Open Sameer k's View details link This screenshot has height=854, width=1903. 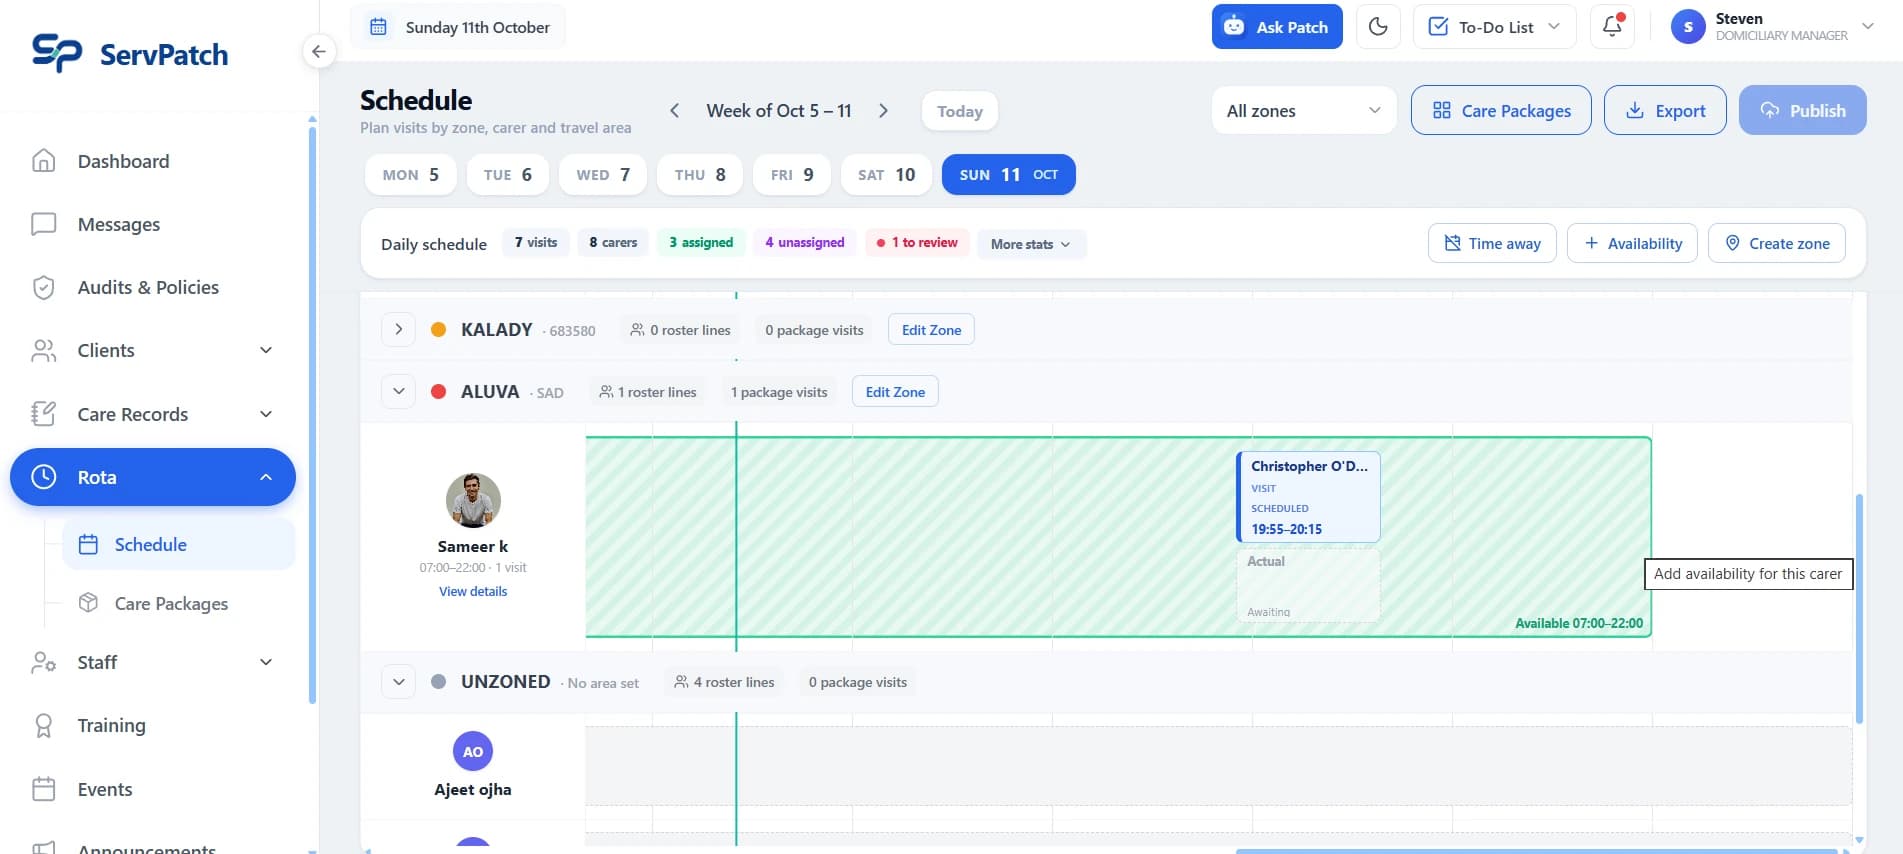click(x=473, y=591)
